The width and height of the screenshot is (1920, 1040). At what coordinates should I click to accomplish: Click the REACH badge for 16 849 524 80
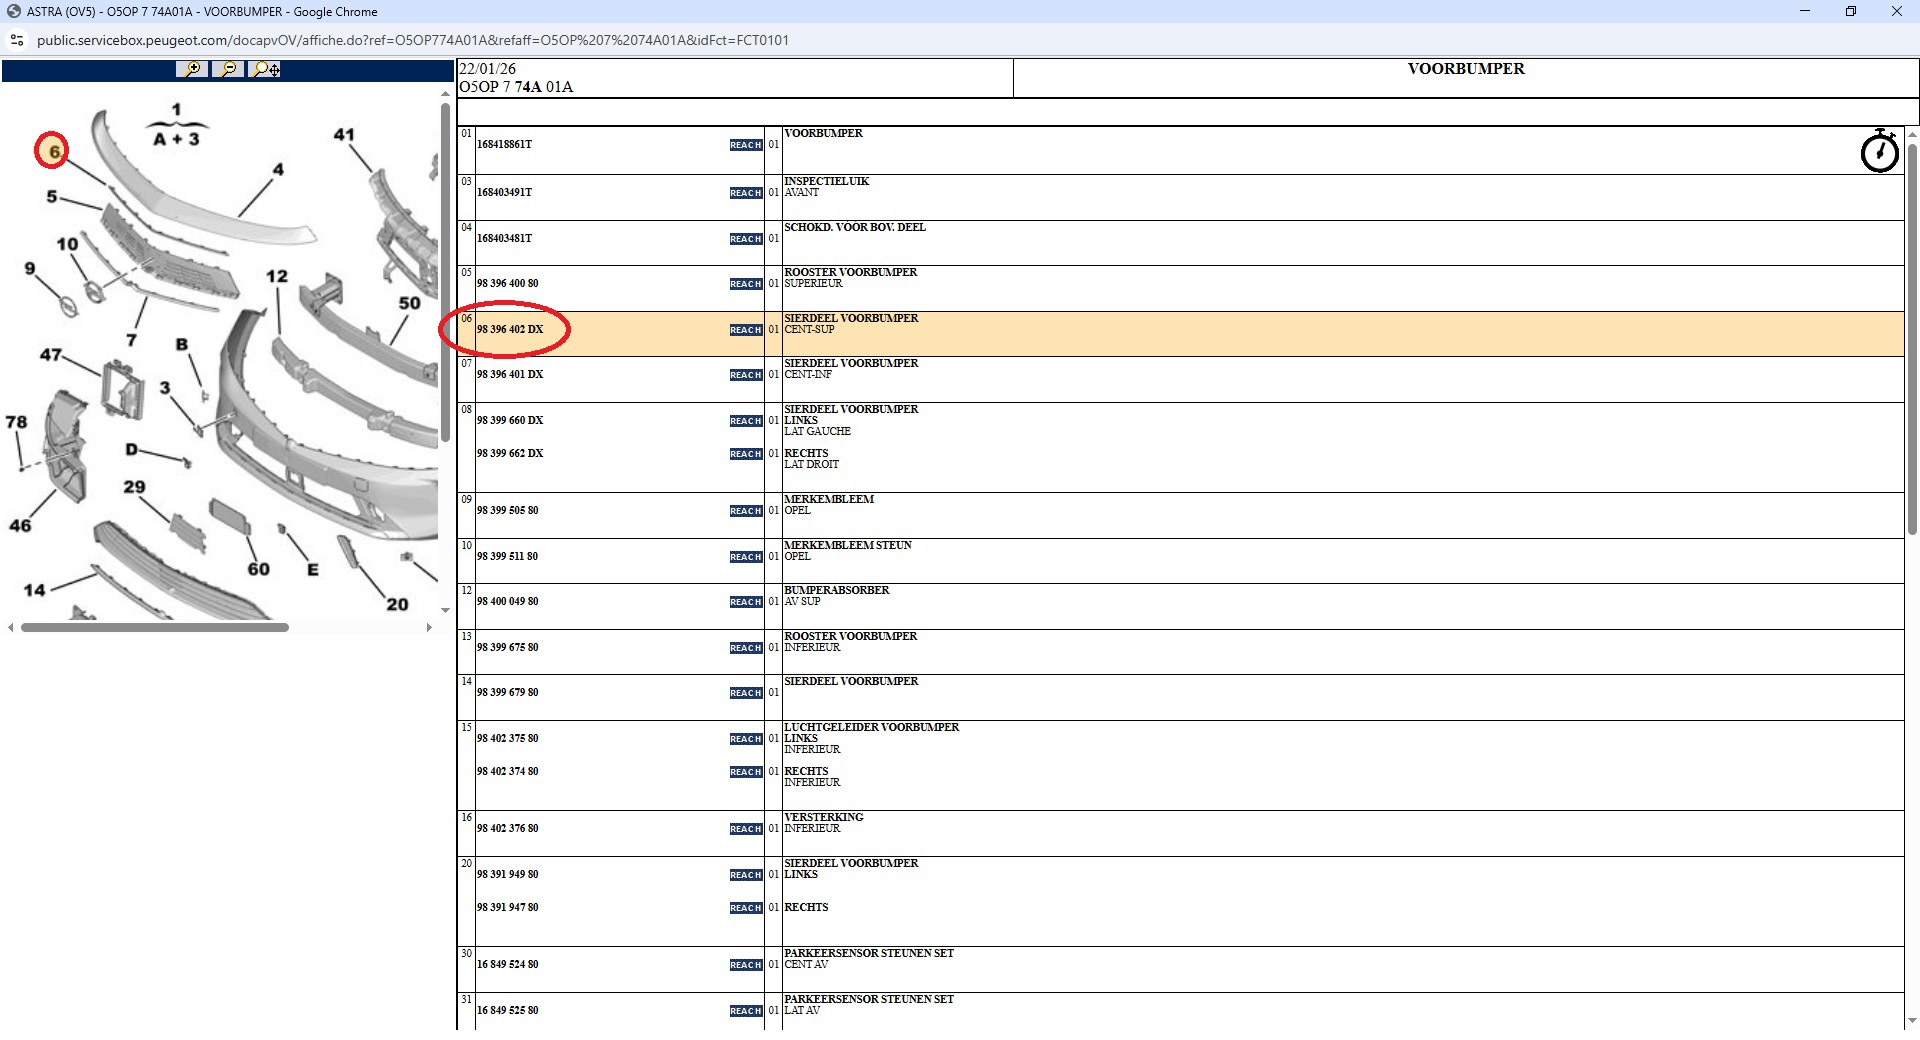(x=745, y=965)
